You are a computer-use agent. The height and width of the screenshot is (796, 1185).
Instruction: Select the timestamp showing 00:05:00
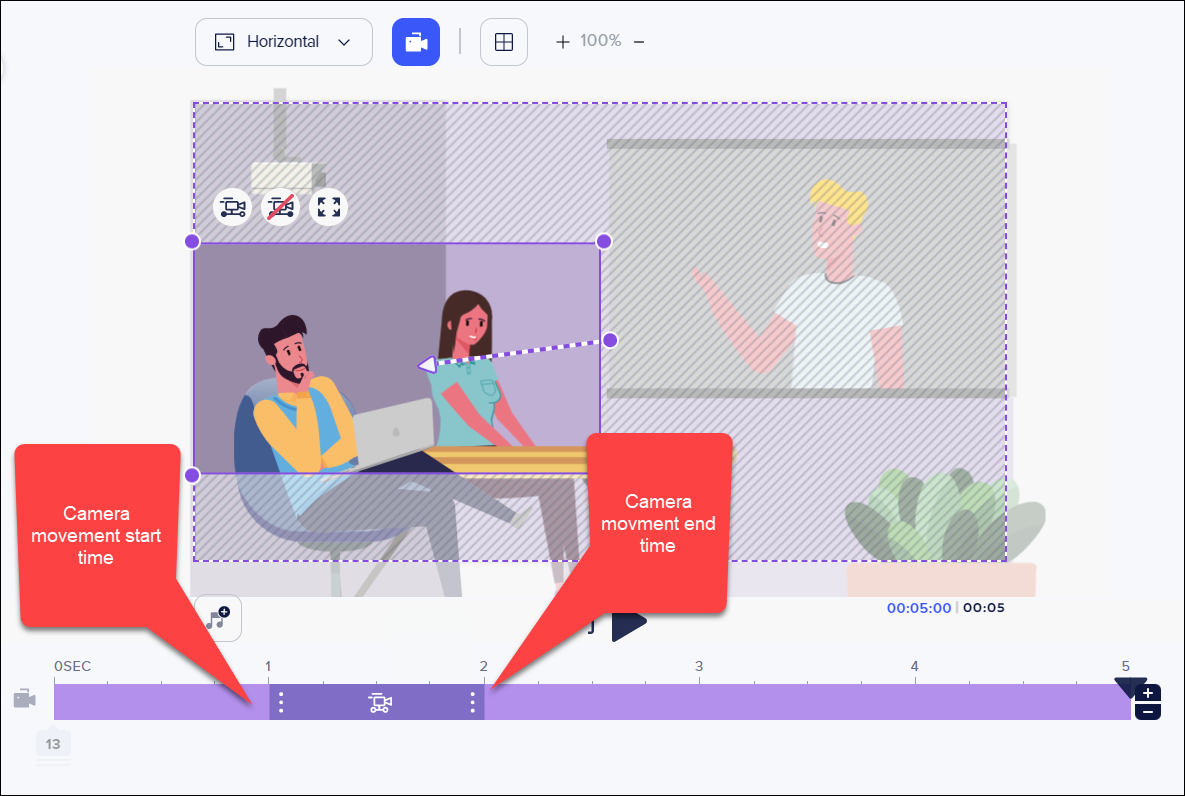click(x=918, y=607)
